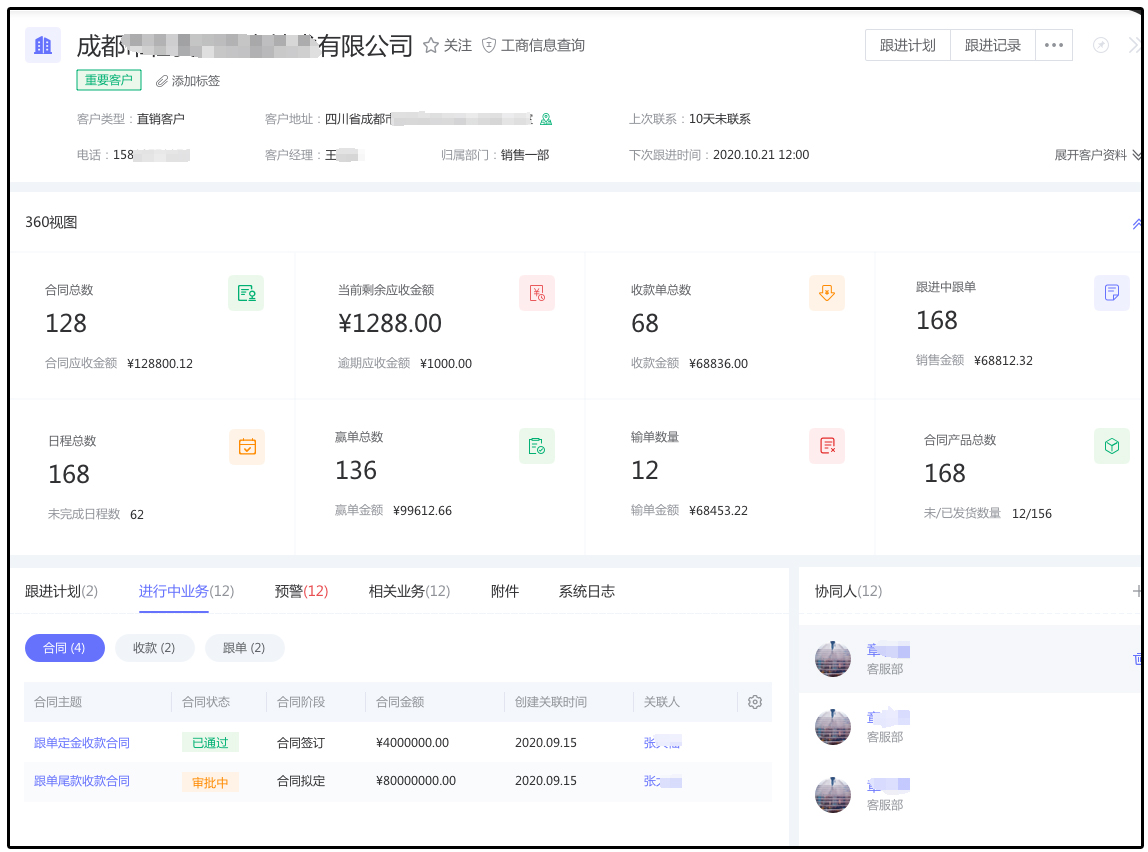Open 跟单定金收款合同 contract link
Screen dimensions: 1148x852
[82, 743]
